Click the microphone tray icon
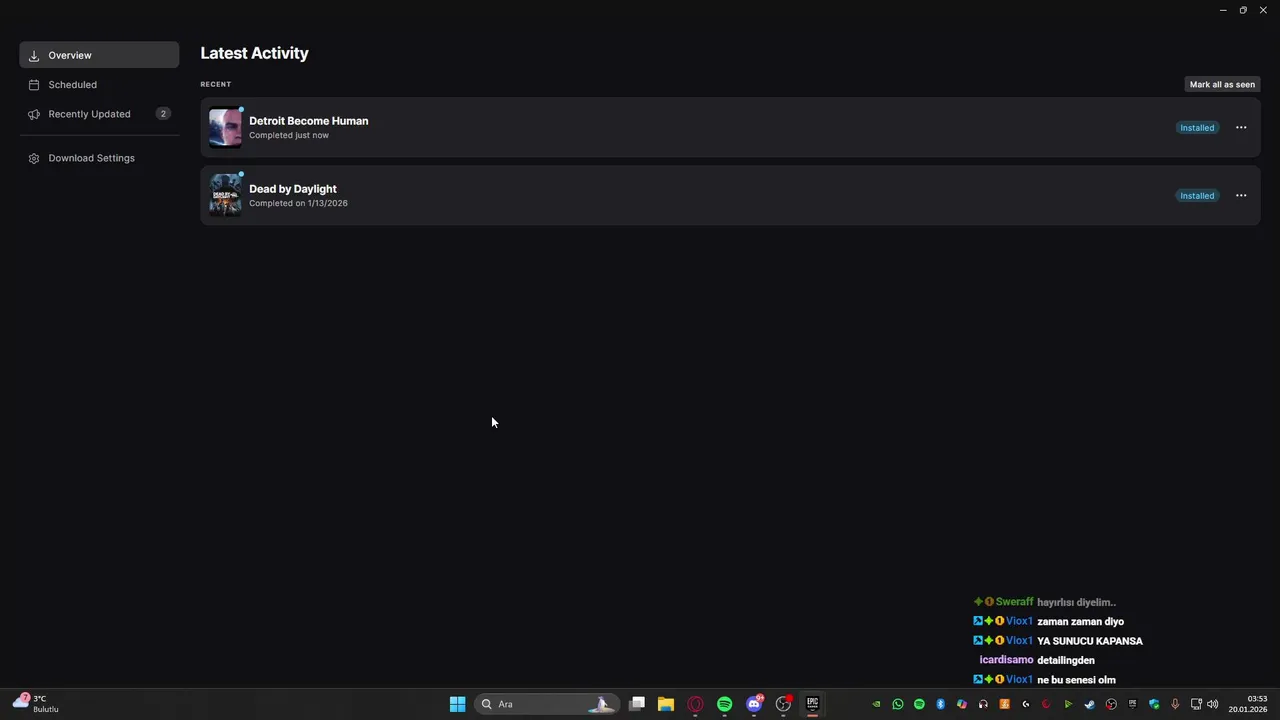 click(1175, 704)
